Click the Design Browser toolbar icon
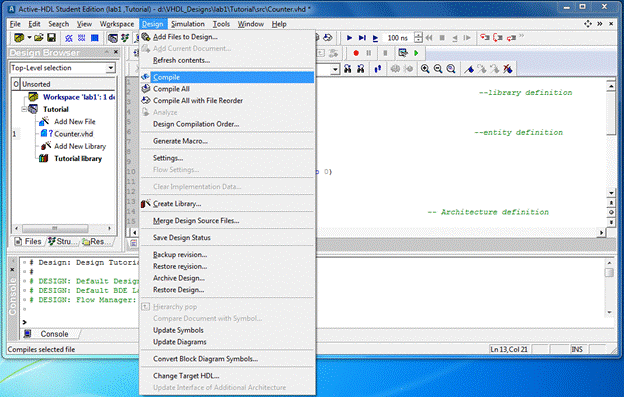The width and height of the screenshot is (624, 397). pyautogui.click(x=113, y=38)
